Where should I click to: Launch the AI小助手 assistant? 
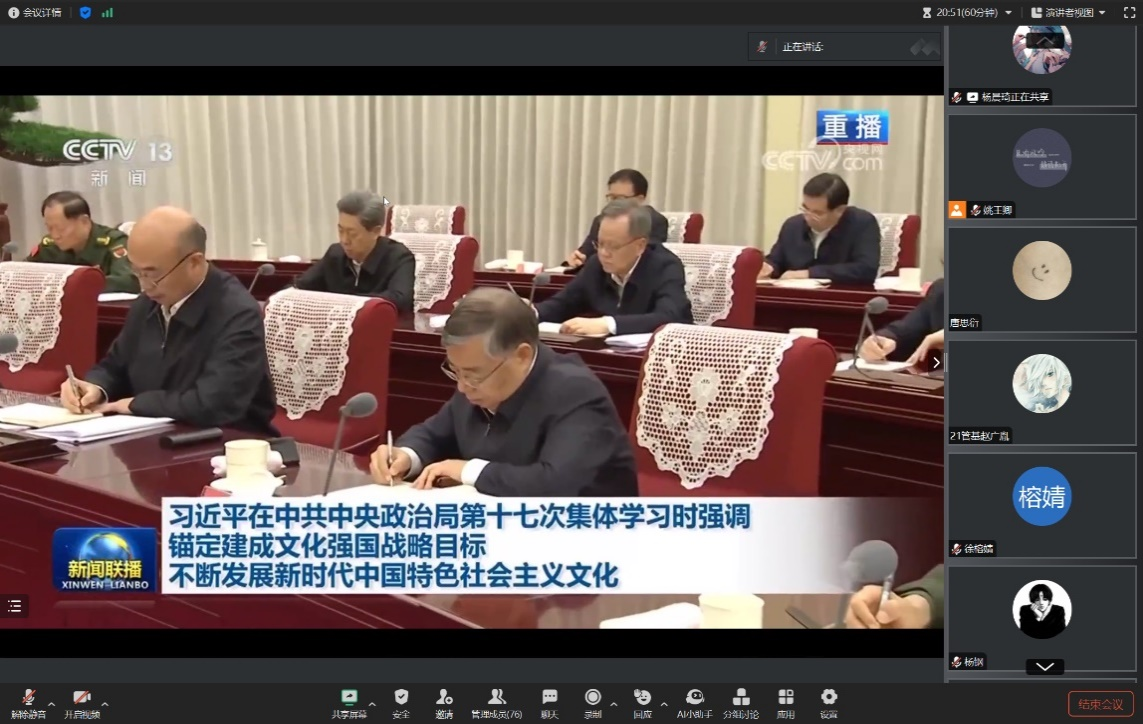point(694,701)
